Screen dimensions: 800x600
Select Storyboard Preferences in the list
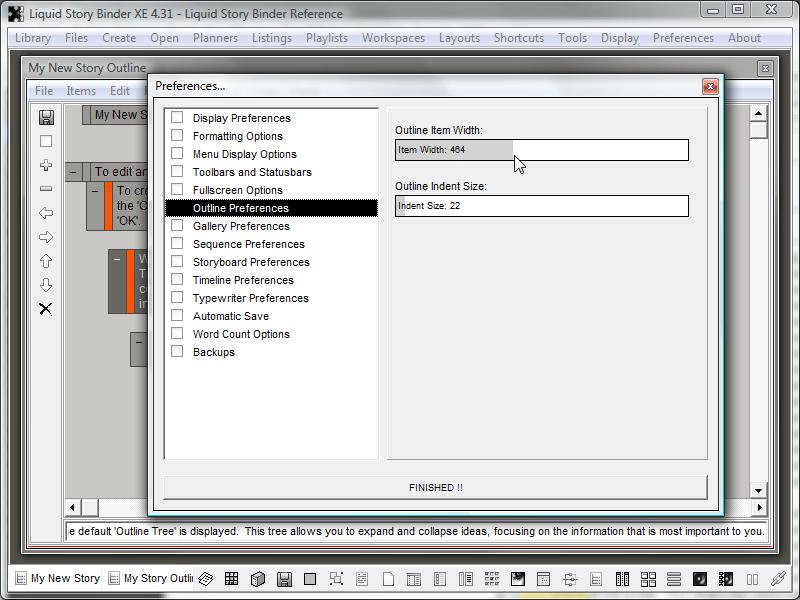[250, 262]
